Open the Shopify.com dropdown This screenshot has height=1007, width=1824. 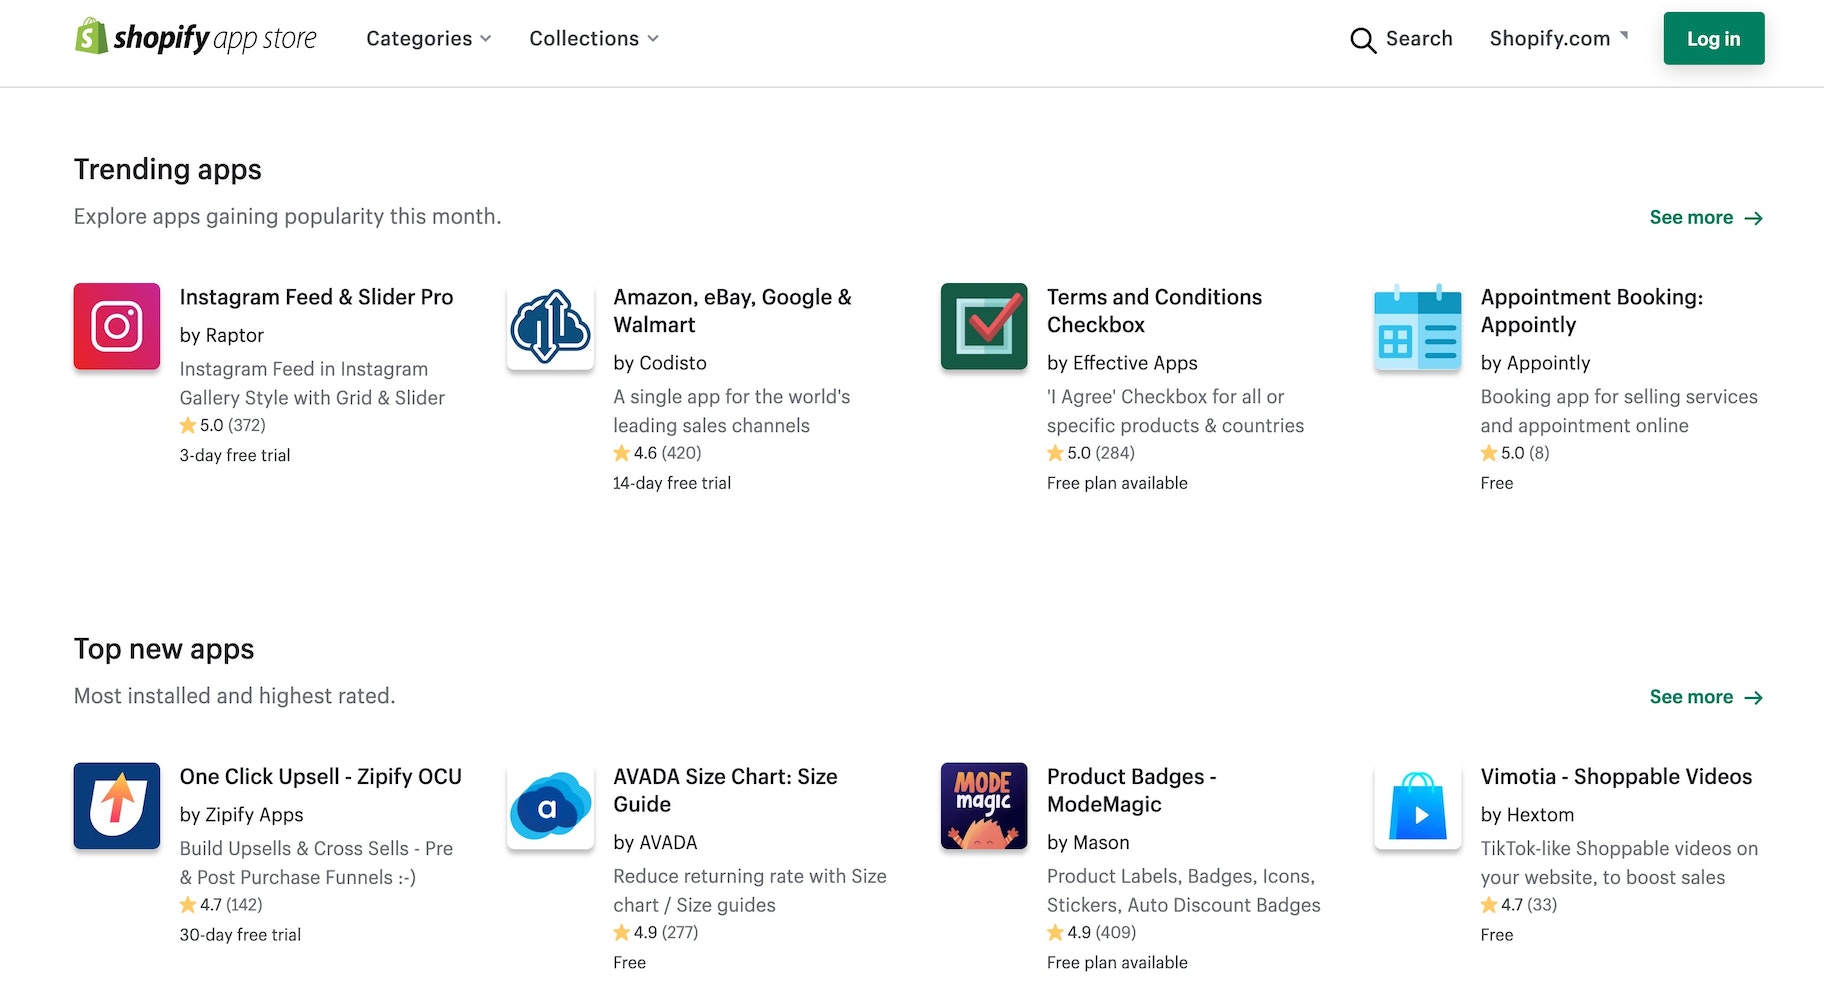point(1558,38)
